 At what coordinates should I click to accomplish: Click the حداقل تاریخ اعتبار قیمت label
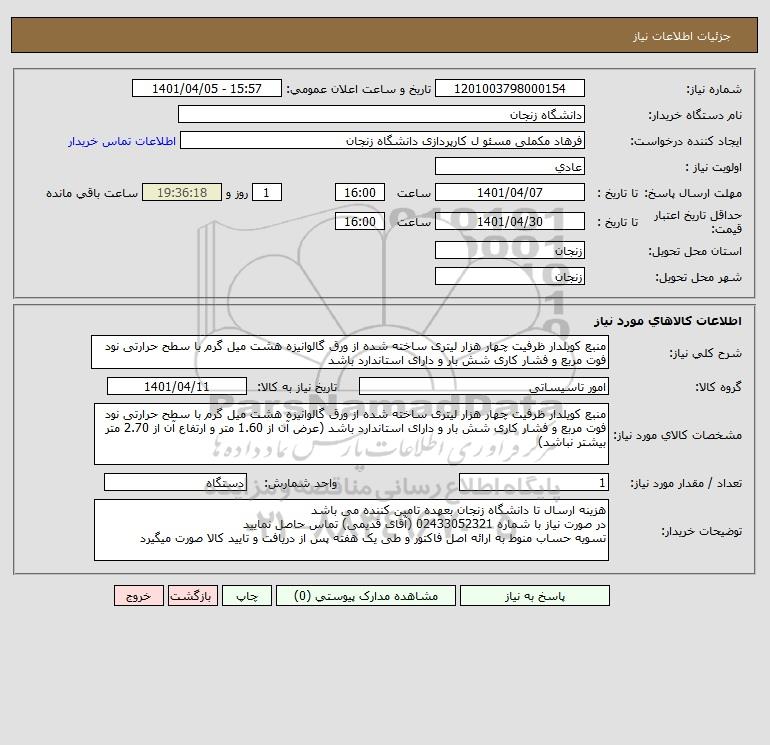click(698, 222)
